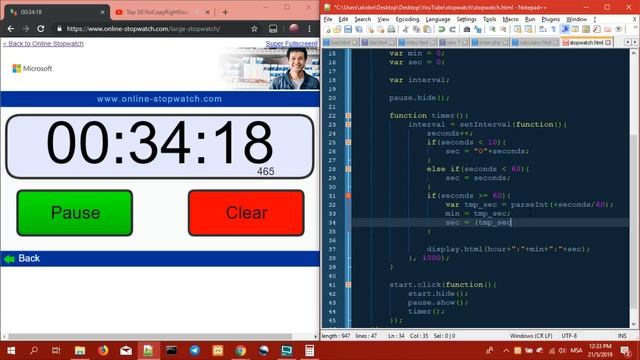The width and height of the screenshot is (640, 360).
Task: Collapse the fold marker at line 31
Action: (348, 196)
